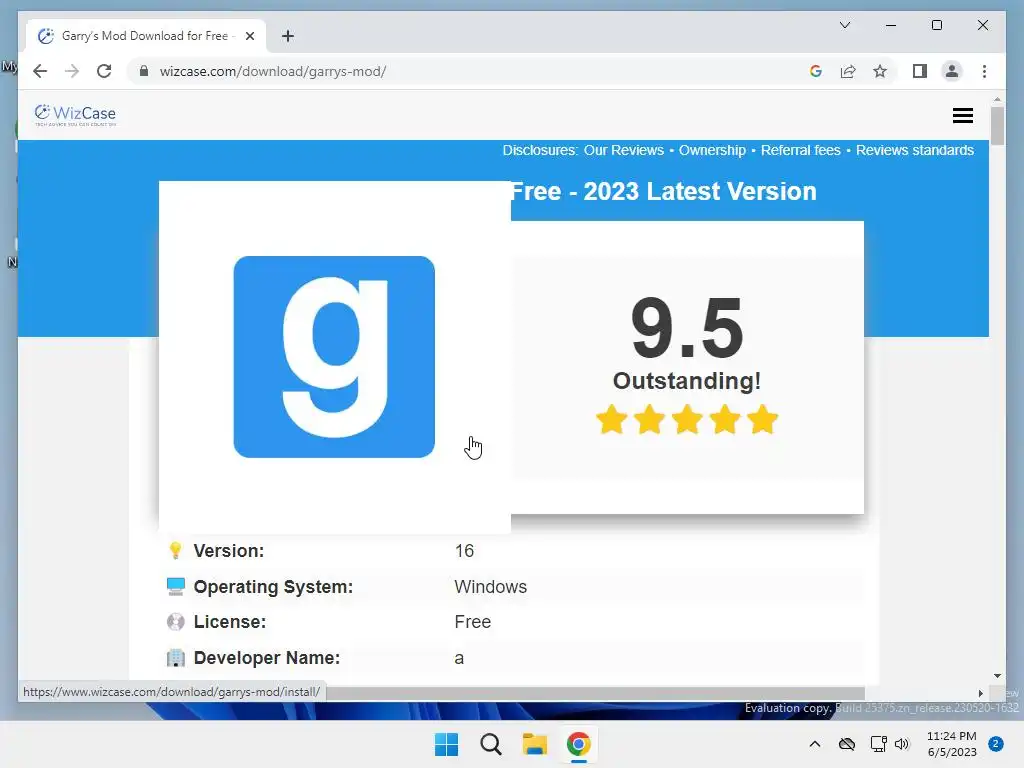Click the horizontal scrollbar right arrow
Screen dimensions: 1024x768
[x=980, y=693]
